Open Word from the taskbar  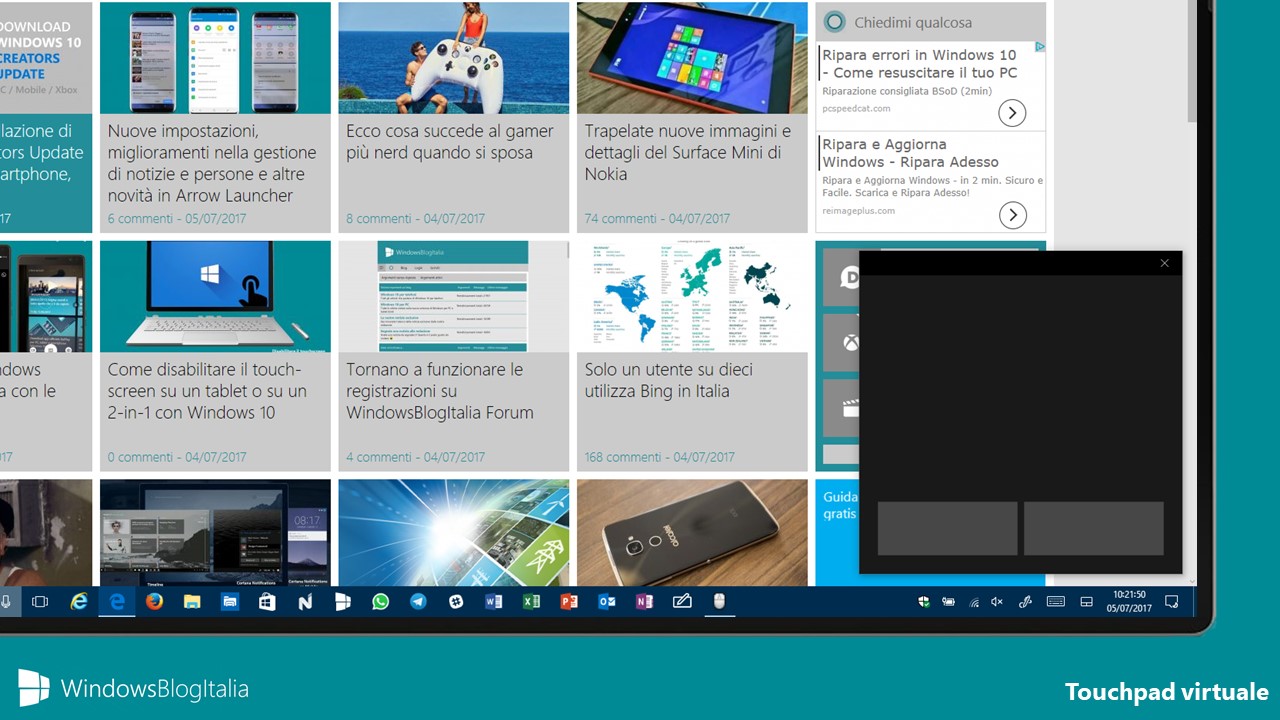pos(493,602)
